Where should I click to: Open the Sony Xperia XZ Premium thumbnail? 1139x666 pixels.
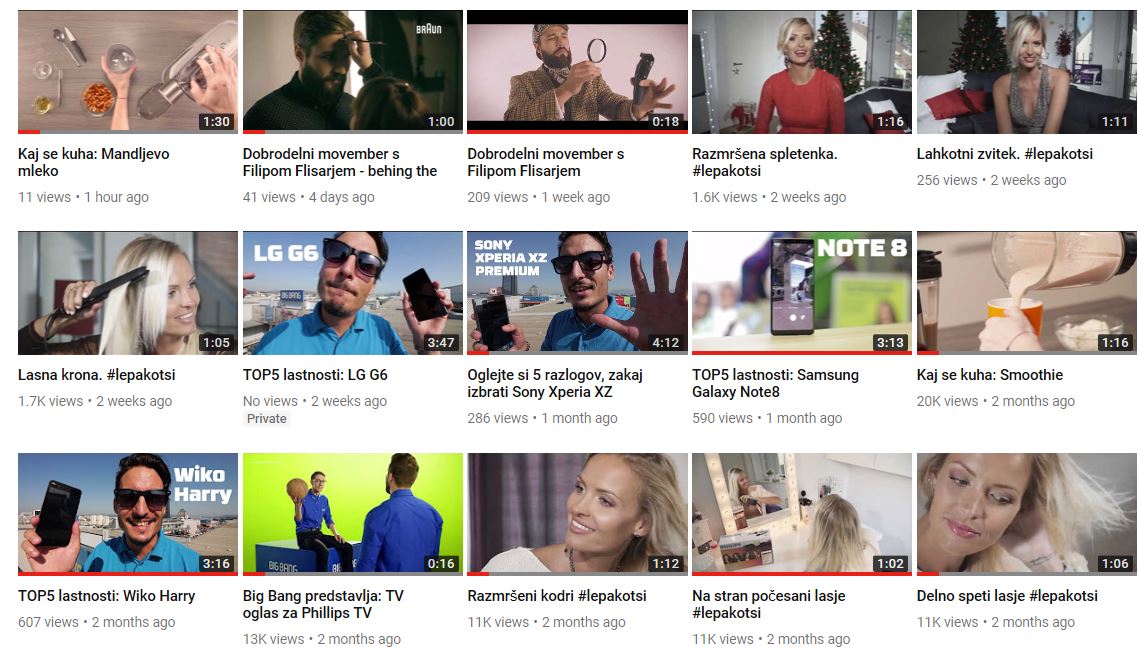point(577,293)
